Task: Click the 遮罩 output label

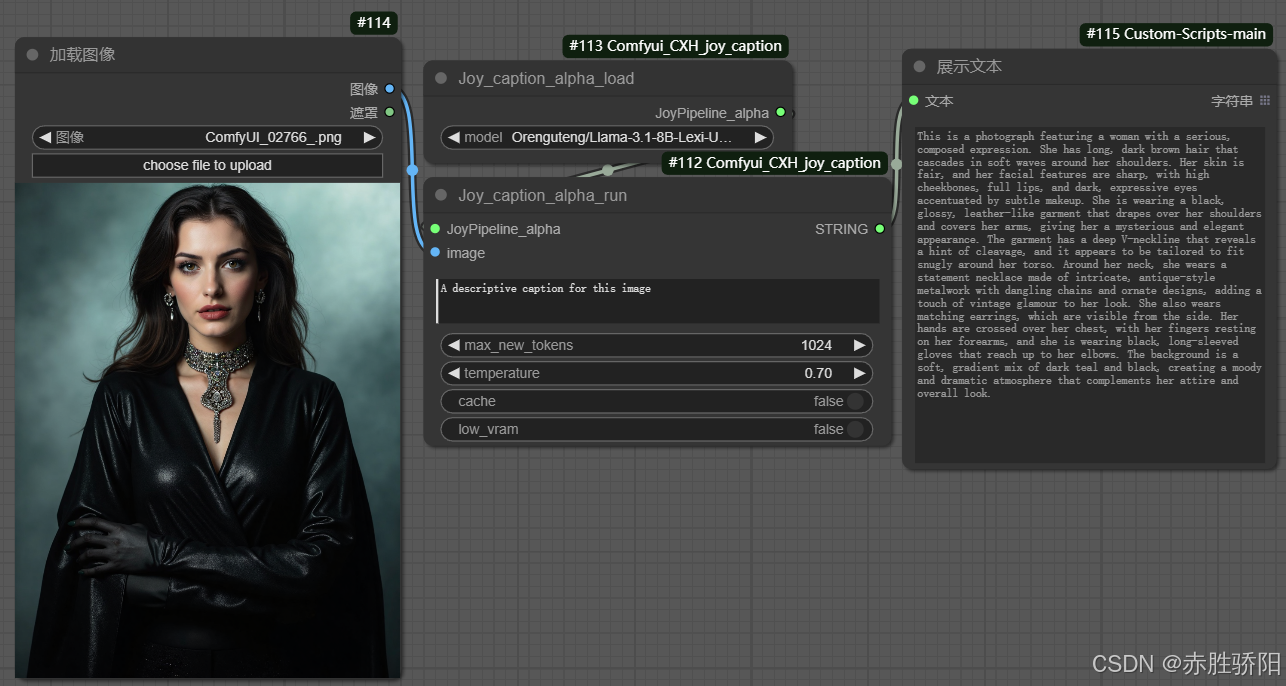Action: tap(364, 113)
